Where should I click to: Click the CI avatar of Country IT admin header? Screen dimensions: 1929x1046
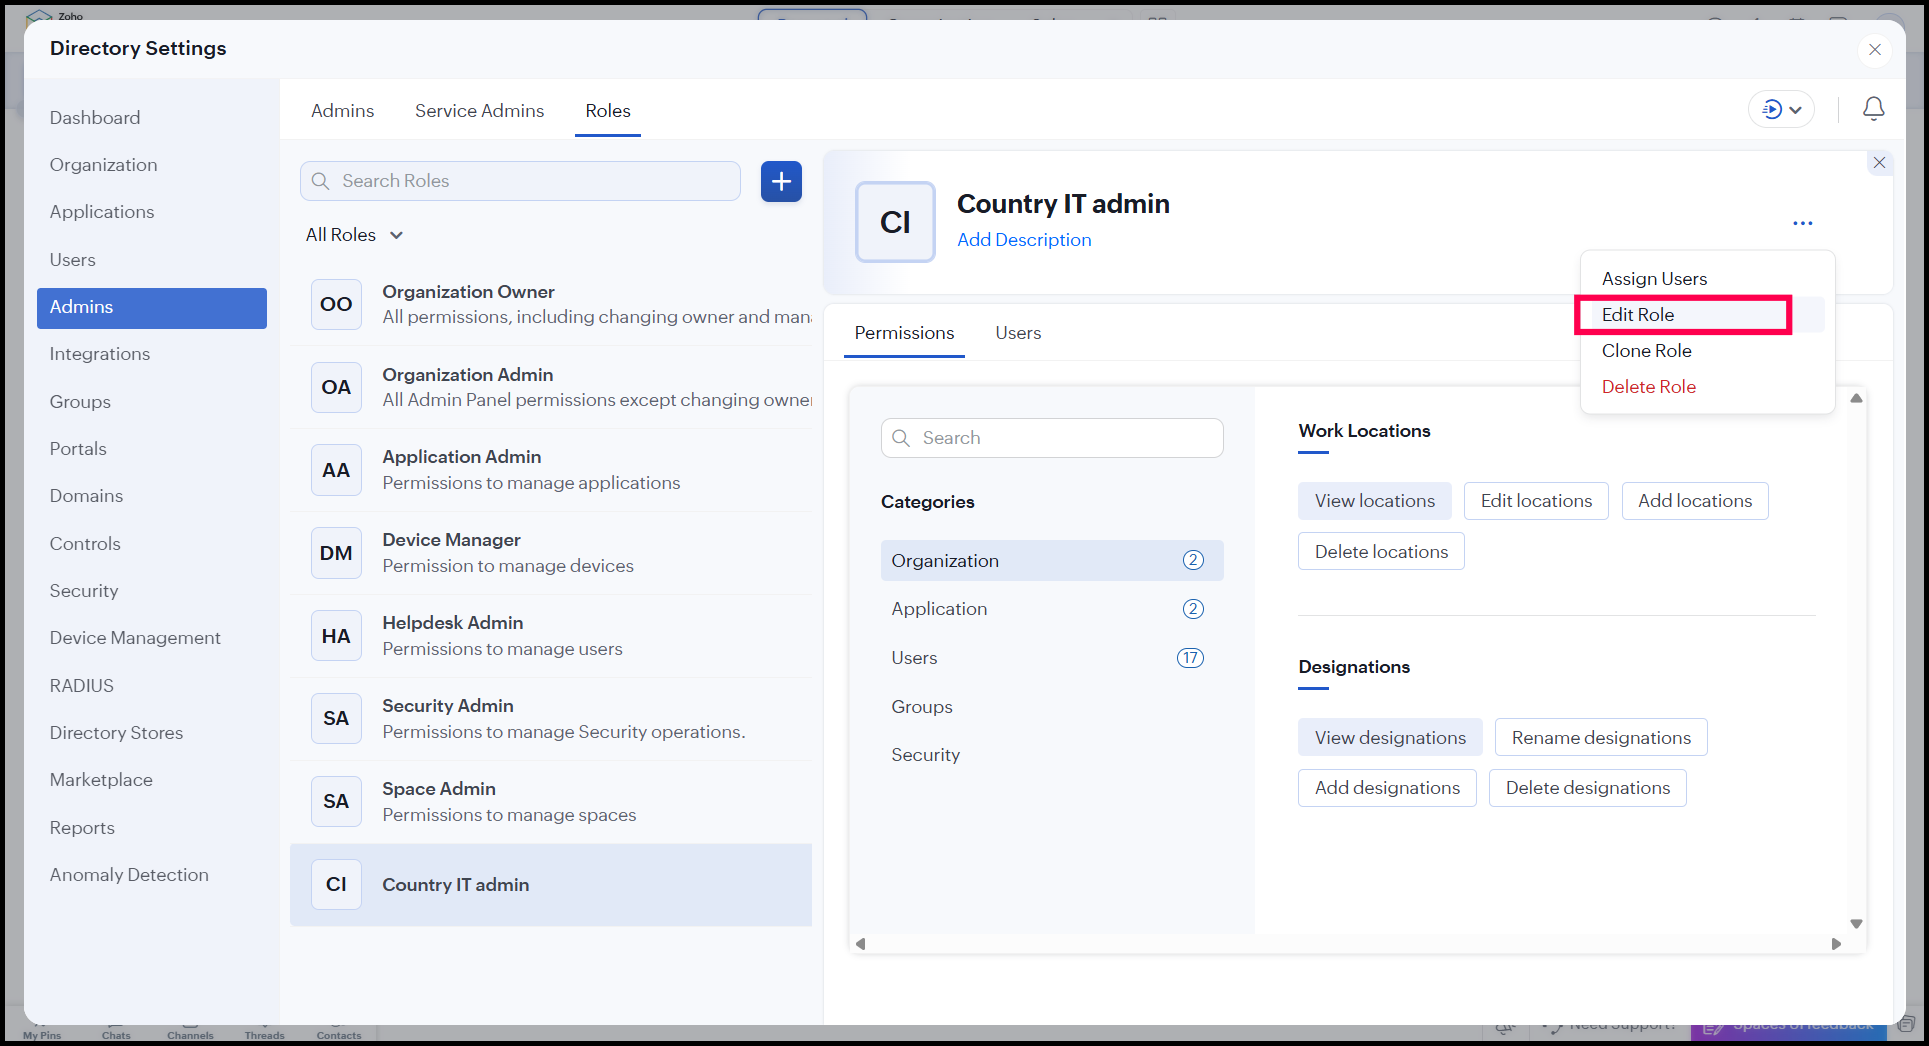(895, 222)
